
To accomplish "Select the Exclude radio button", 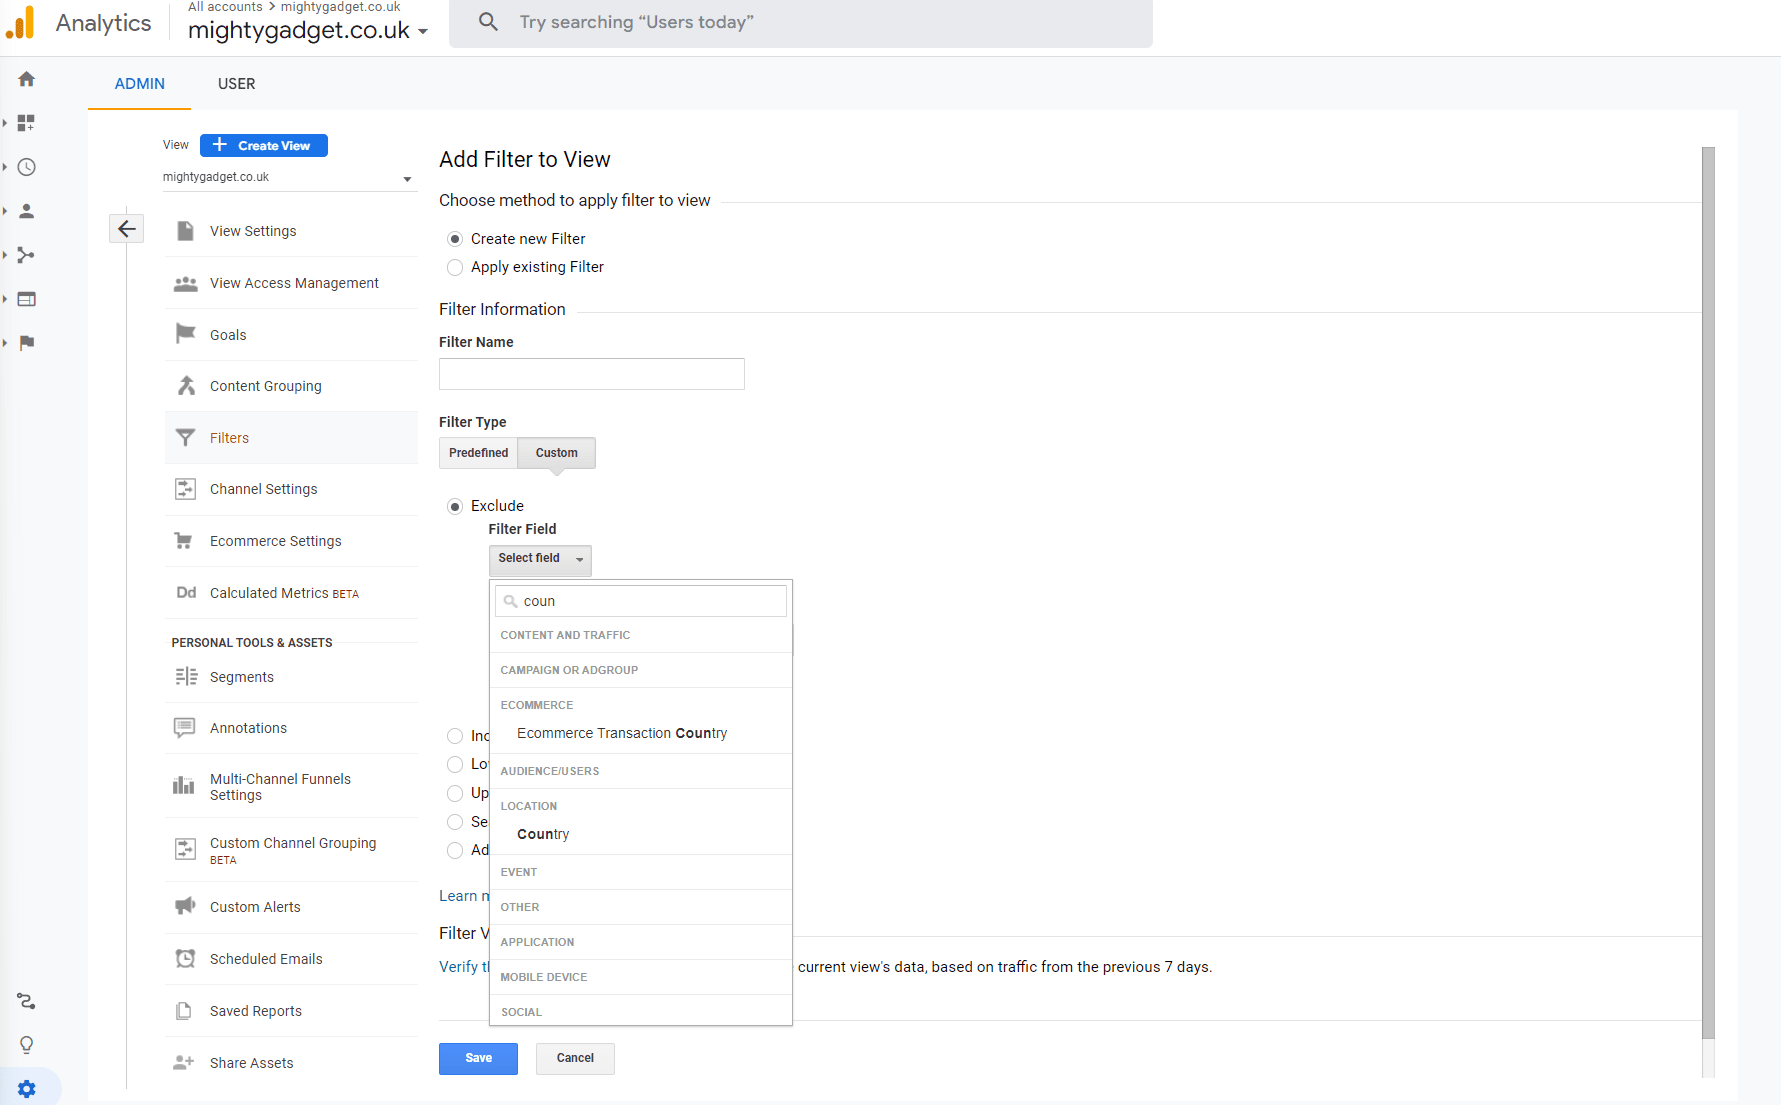I will coord(455,506).
